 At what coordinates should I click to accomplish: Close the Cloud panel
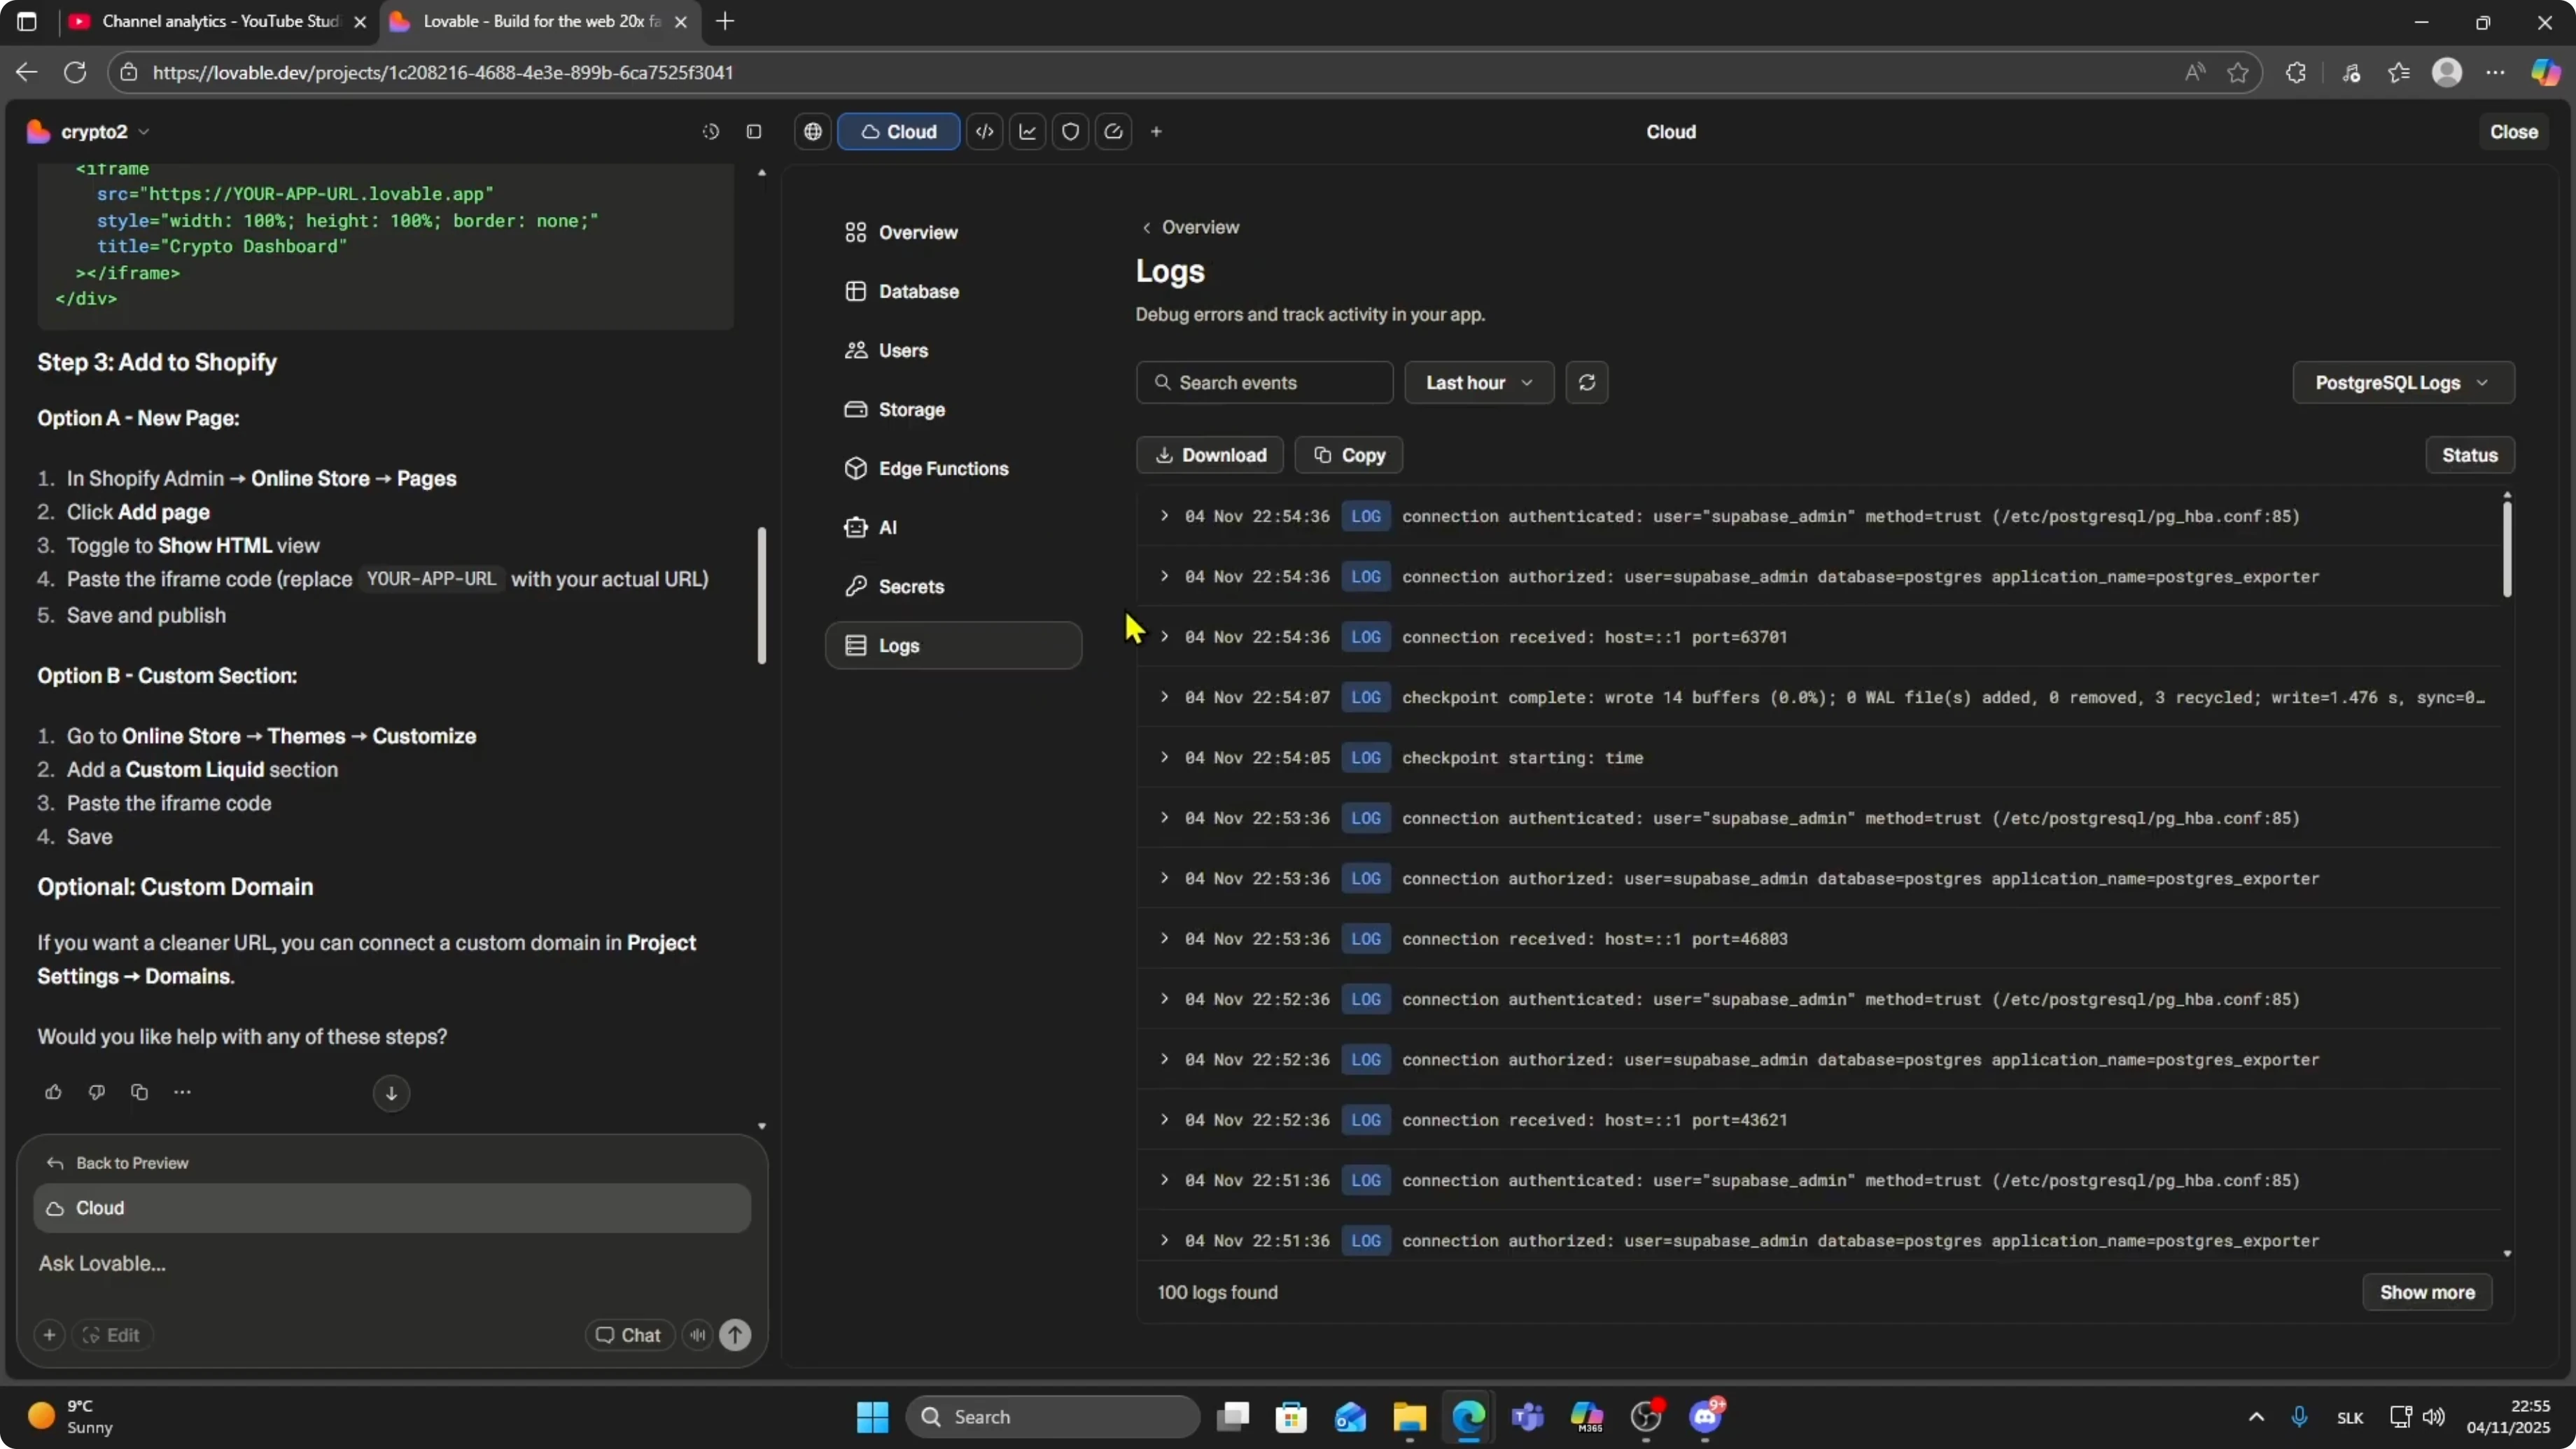coord(2513,131)
